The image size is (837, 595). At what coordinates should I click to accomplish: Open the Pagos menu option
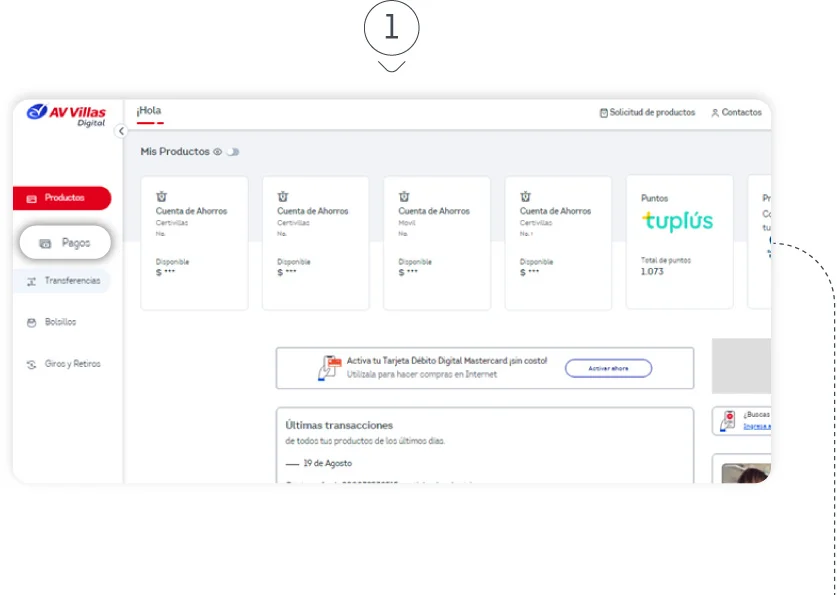[65, 242]
